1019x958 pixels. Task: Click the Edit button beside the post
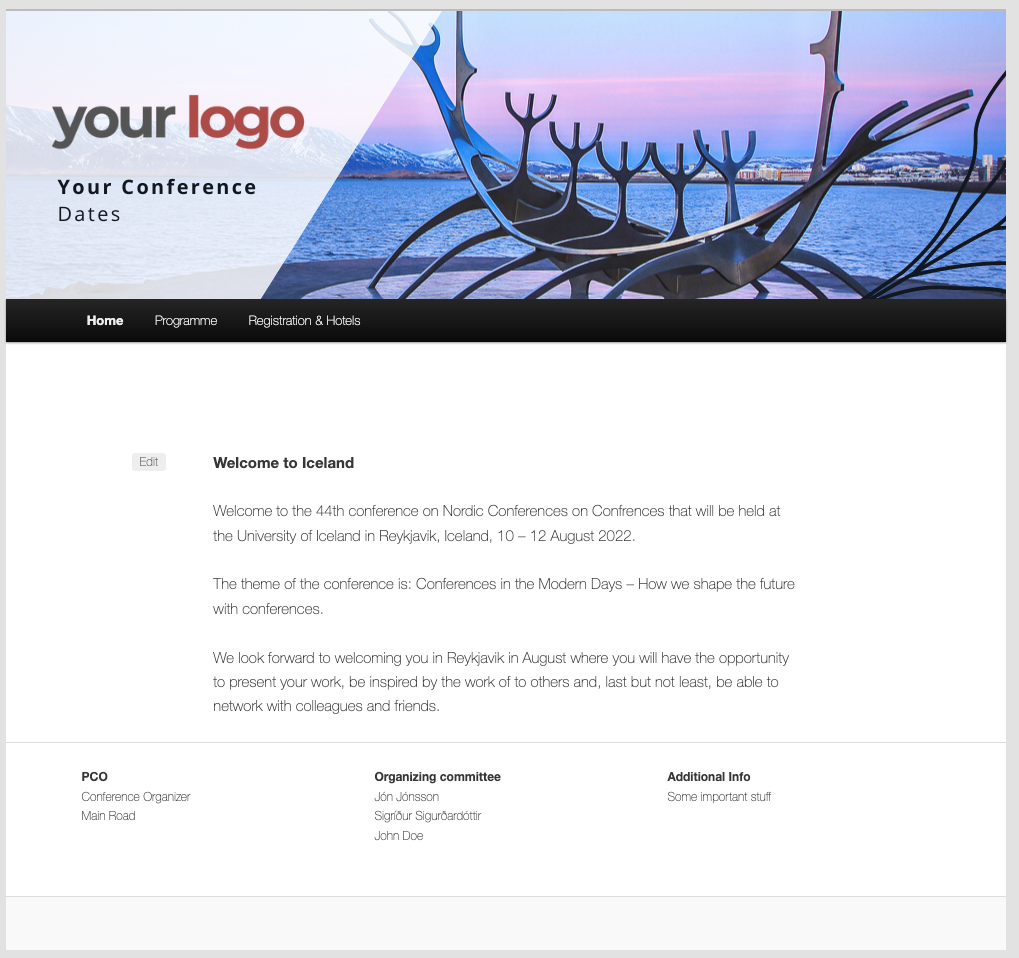tap(149, 461)
